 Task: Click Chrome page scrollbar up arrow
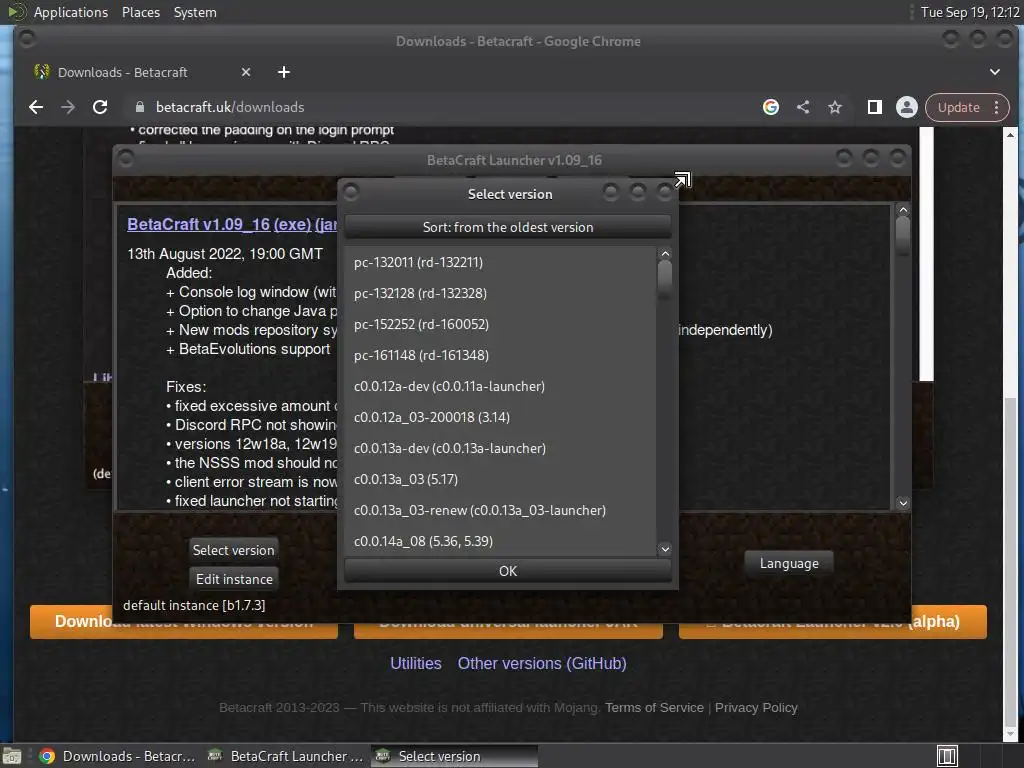(1010, 135)
